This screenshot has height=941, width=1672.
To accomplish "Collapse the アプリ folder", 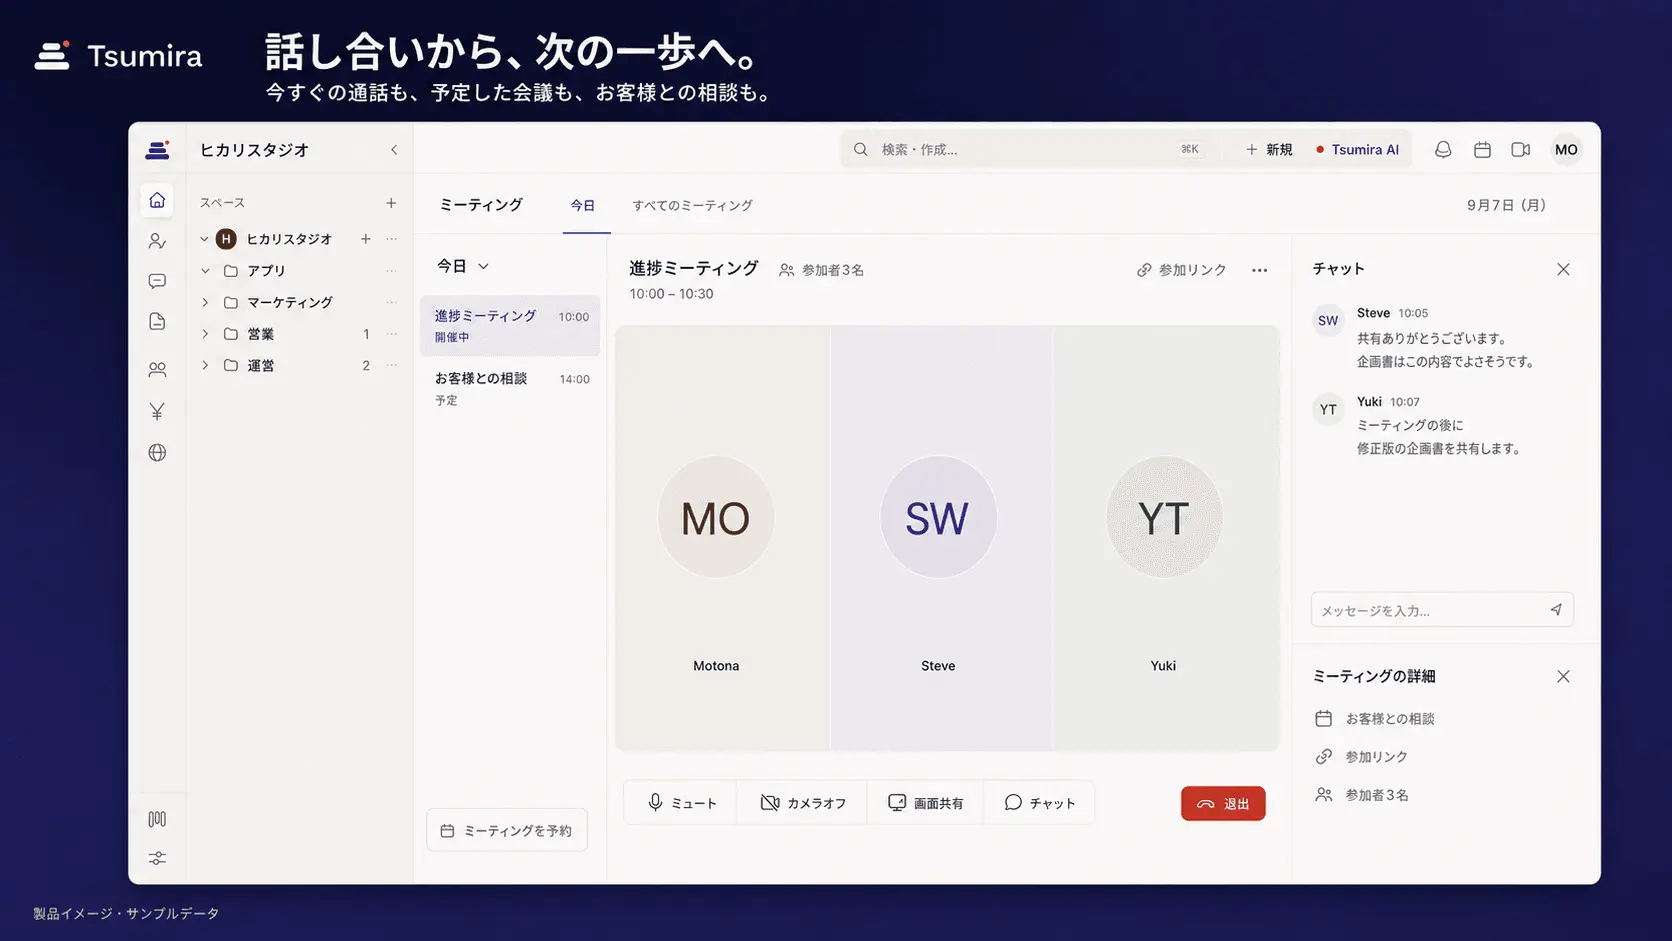I will [x=205, y=271].
